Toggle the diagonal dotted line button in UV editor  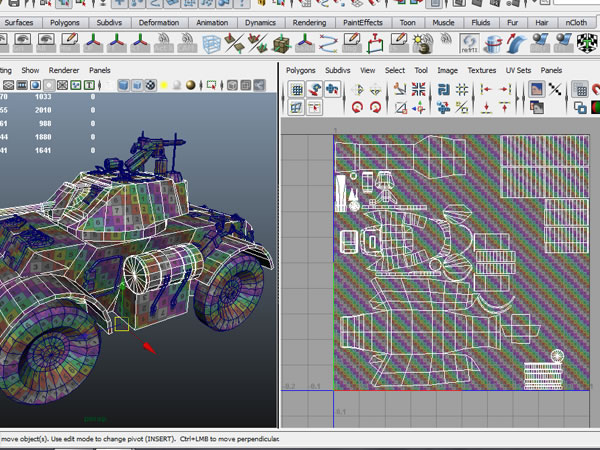554,90
